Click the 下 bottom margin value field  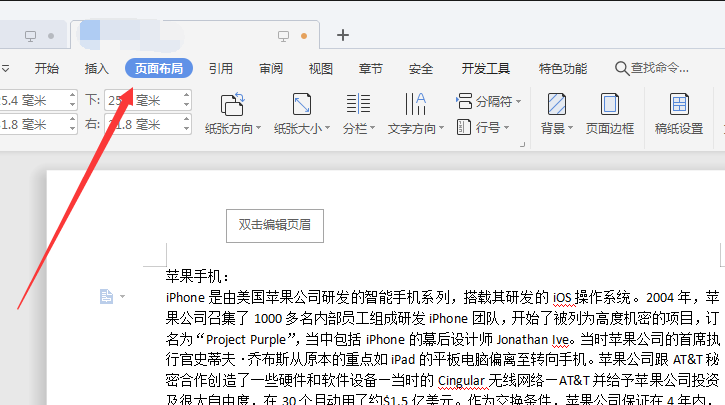140,101
